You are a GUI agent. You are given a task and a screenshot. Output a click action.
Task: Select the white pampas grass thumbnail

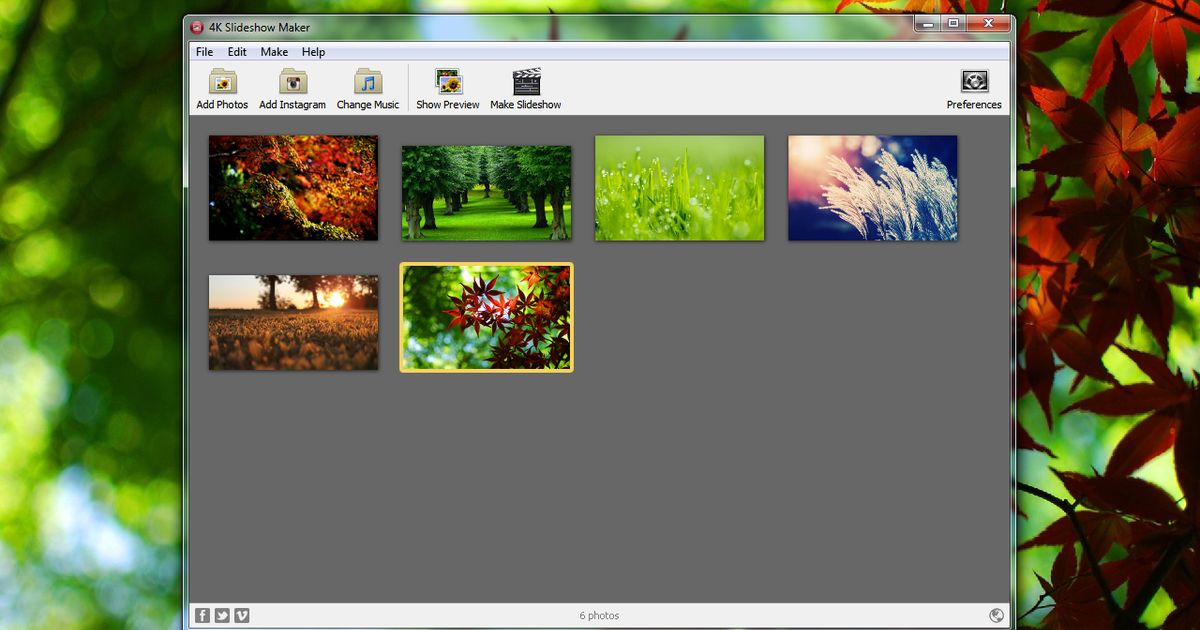pyautogui.click(x=873, y=188)
